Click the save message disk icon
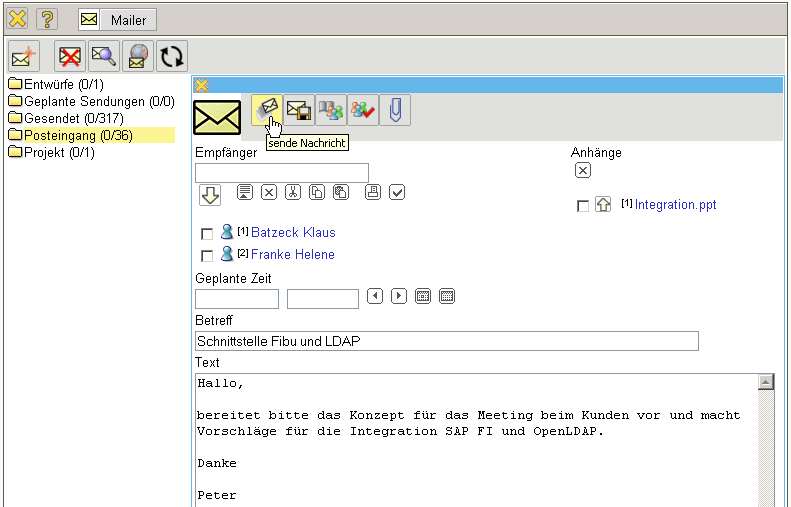Image resolution: width=791 pixels, height=507 pixels. (x=298, y=110)
